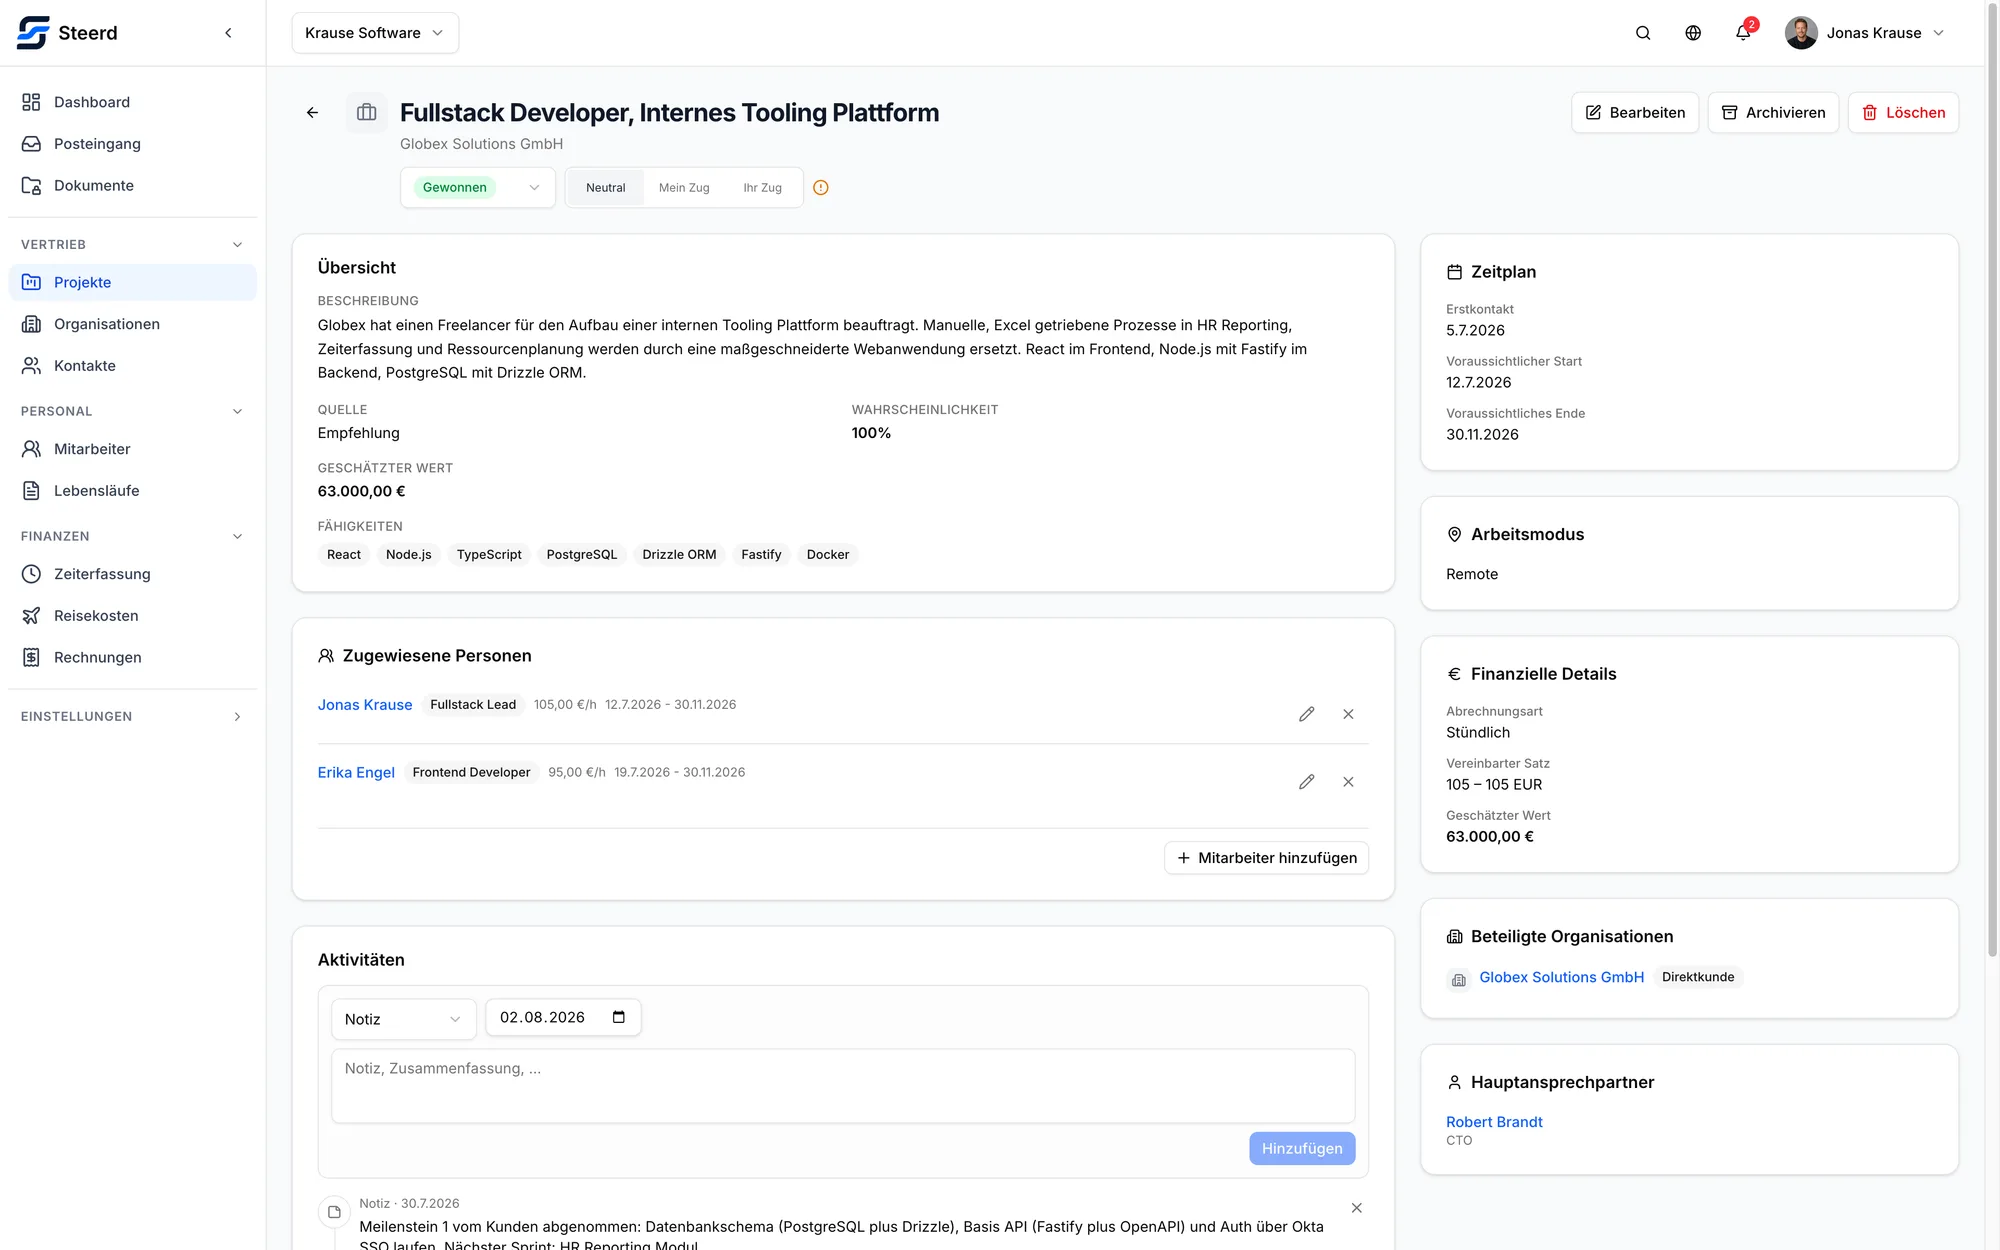Open calendar picker icon in date field

coord(619,1017)
